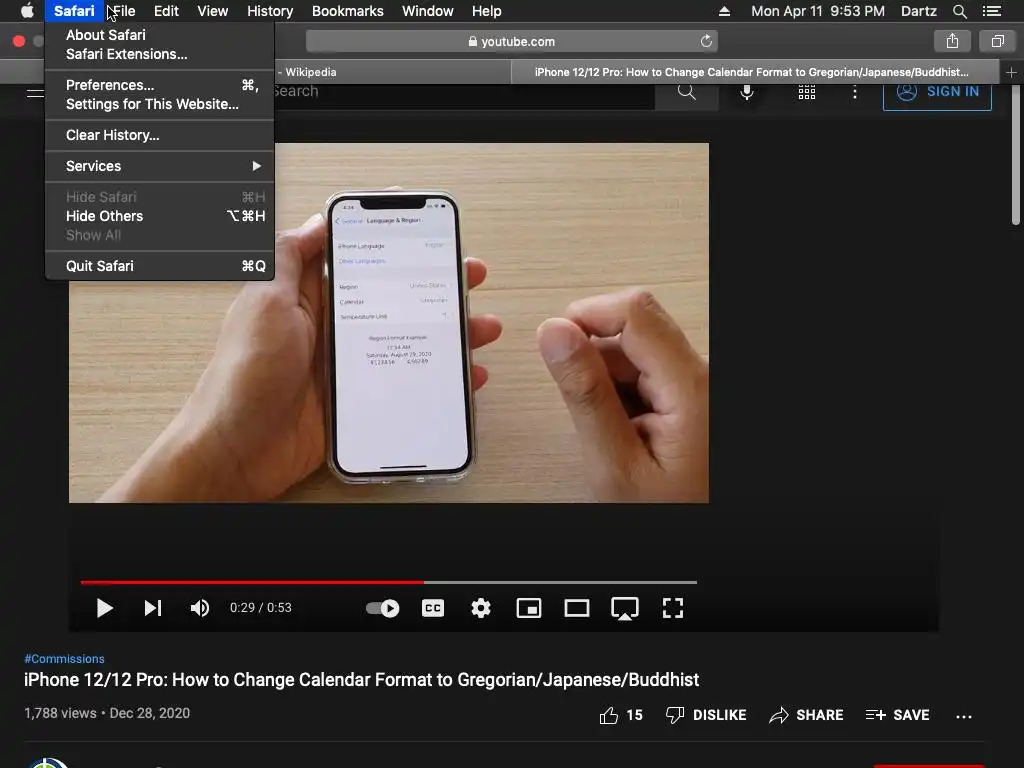Viewport: 1024px width, 768px height.
Task: Open video player settings gear
Action: [x=481, y=608]
